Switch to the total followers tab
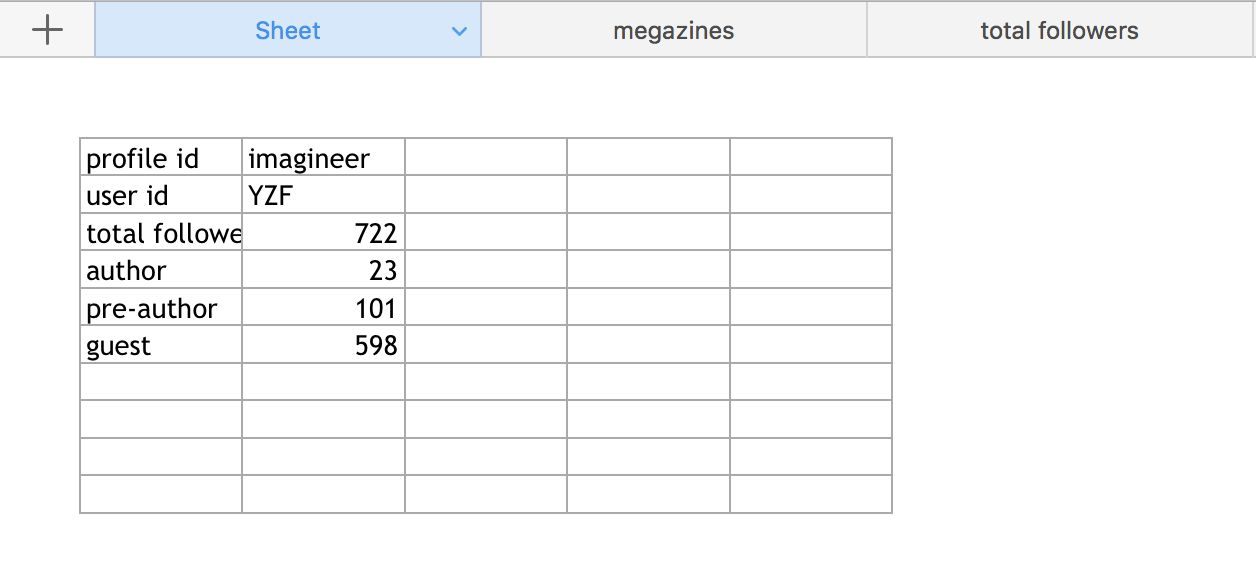Viewport: 1256px width, 570px height. click(1060, 30)
